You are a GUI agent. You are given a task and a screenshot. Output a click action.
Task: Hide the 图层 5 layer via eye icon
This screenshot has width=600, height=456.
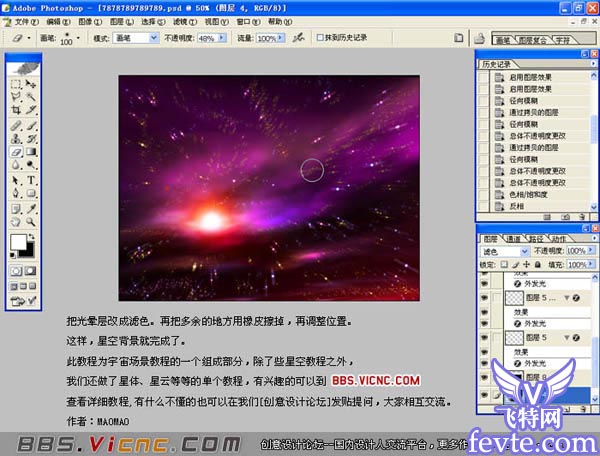tap(483, 338)
